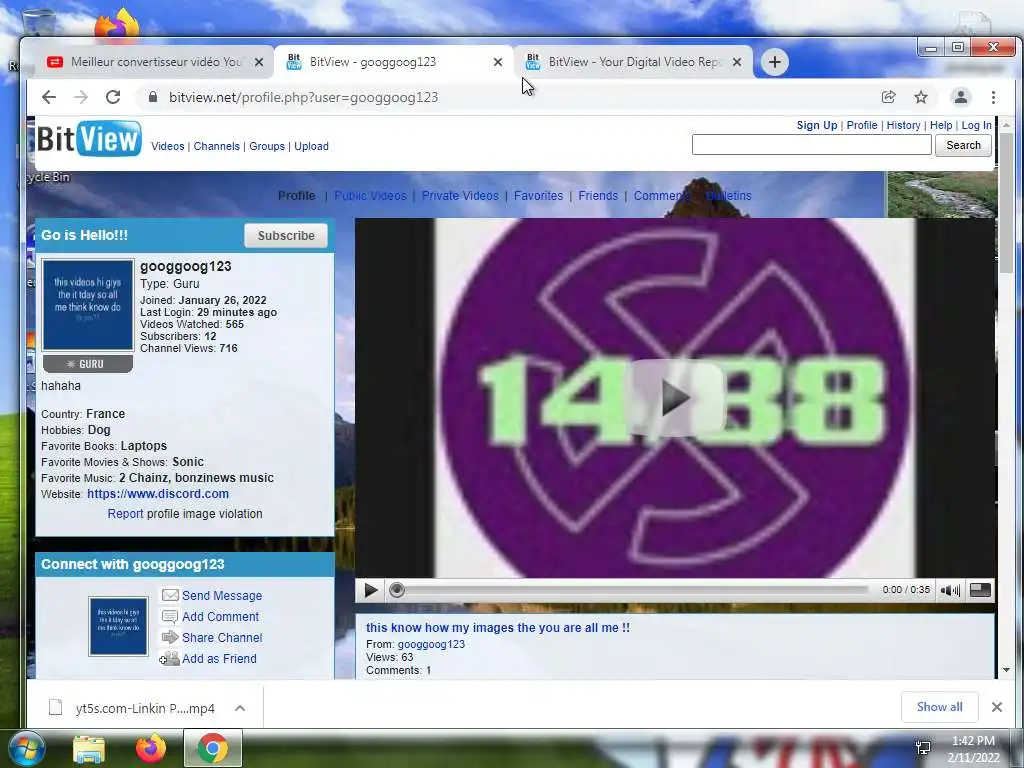The height and width of the screenshot is (768, 1024).
Task: Click the share page icon in address bar
Action: click(x=888, y=97)
